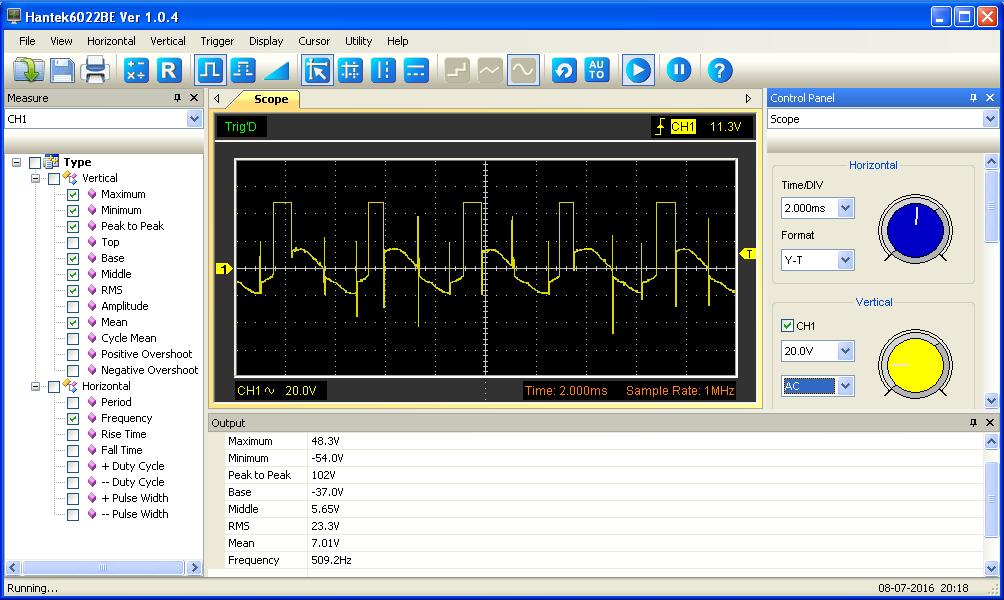
Task: Click the blue play run button
Action: 638,70
